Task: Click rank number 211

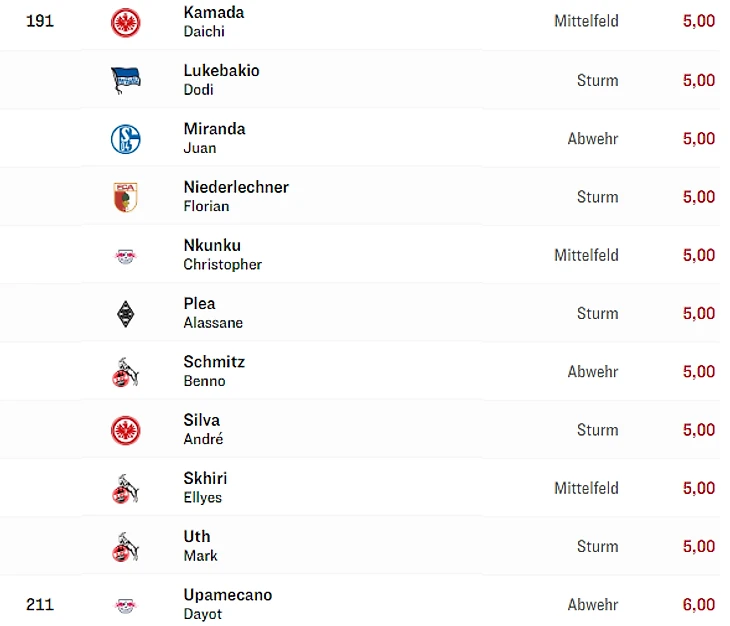Action: pyautogui.click(x=40, y=604)
